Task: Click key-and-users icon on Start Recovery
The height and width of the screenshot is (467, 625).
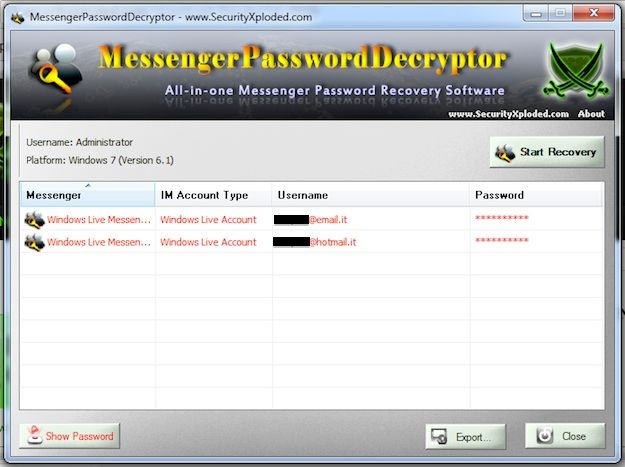Action: tap(505, 153)
